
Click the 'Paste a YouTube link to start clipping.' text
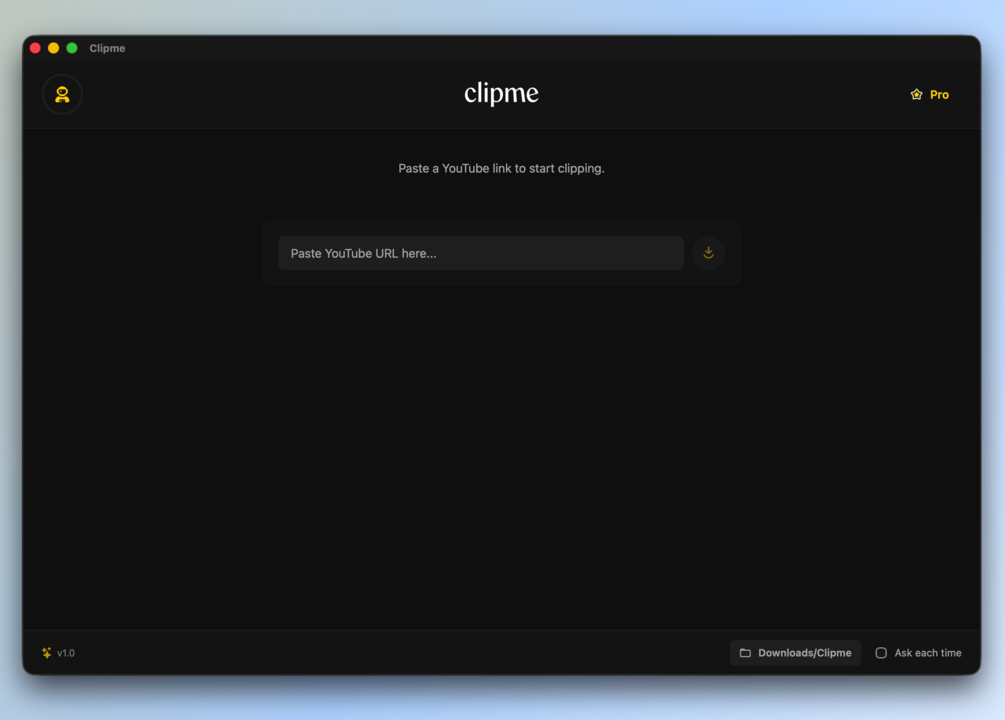pyautogui.click(x=501, y=169)
